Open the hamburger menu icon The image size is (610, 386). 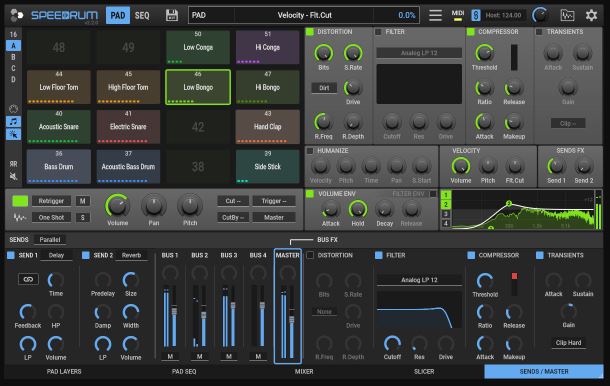pos(435,15)
